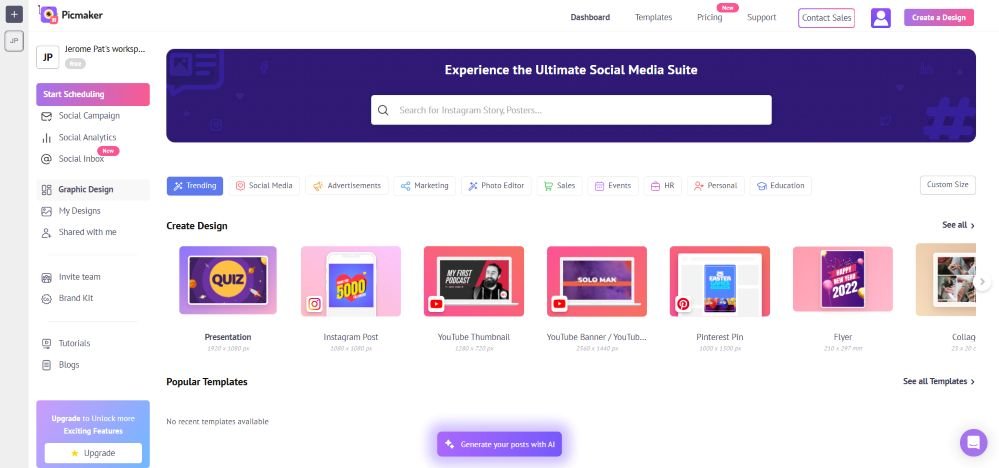This screenshot has height=468, width=999.
Task: Click the My Designs image icon
Action: 47,211
